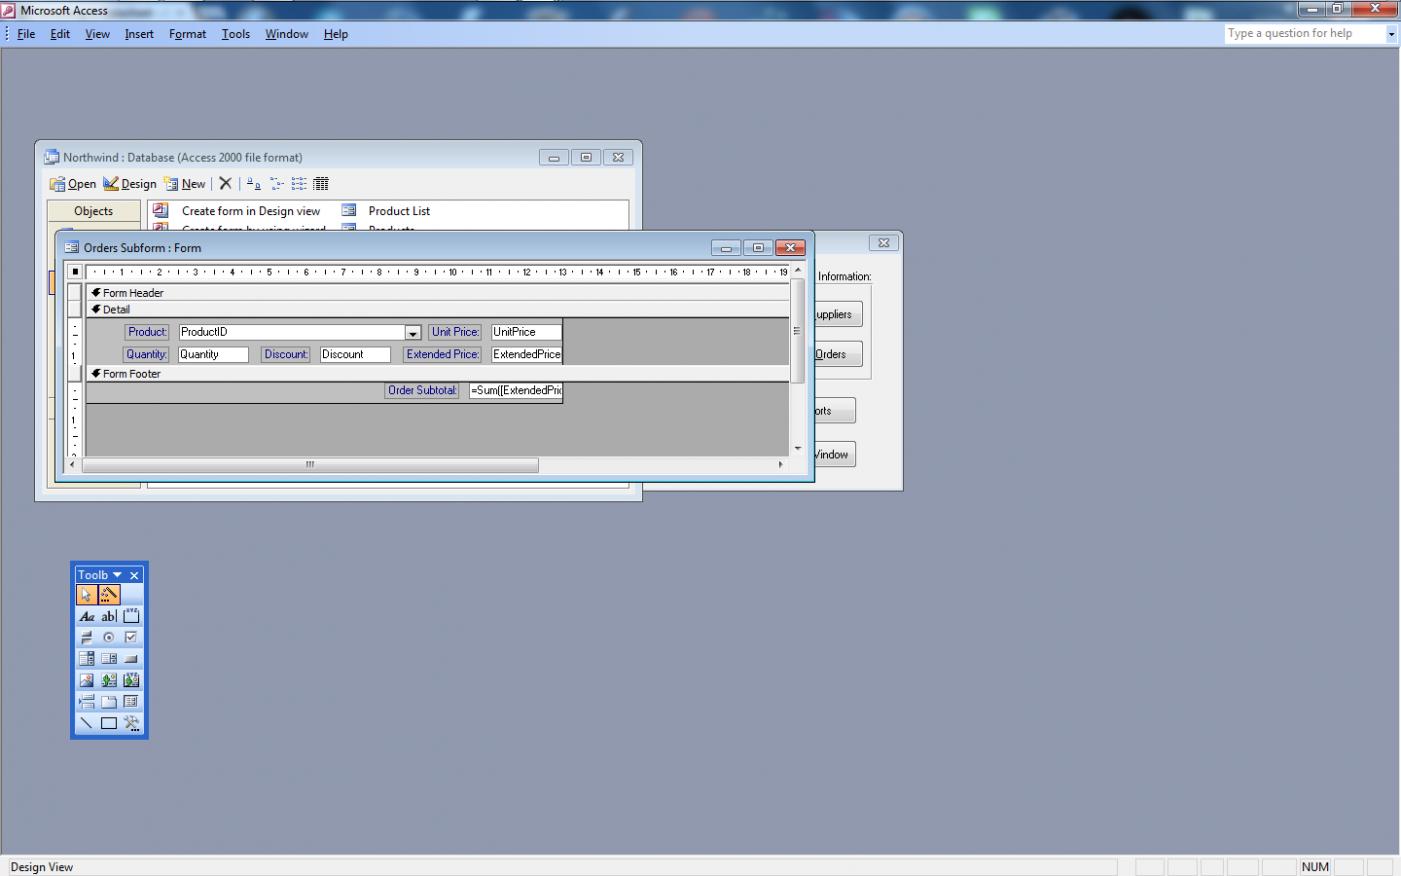This screenshot has width=1401, height=876.
Task: Select the Check Box tool
Action: point(131,638)
